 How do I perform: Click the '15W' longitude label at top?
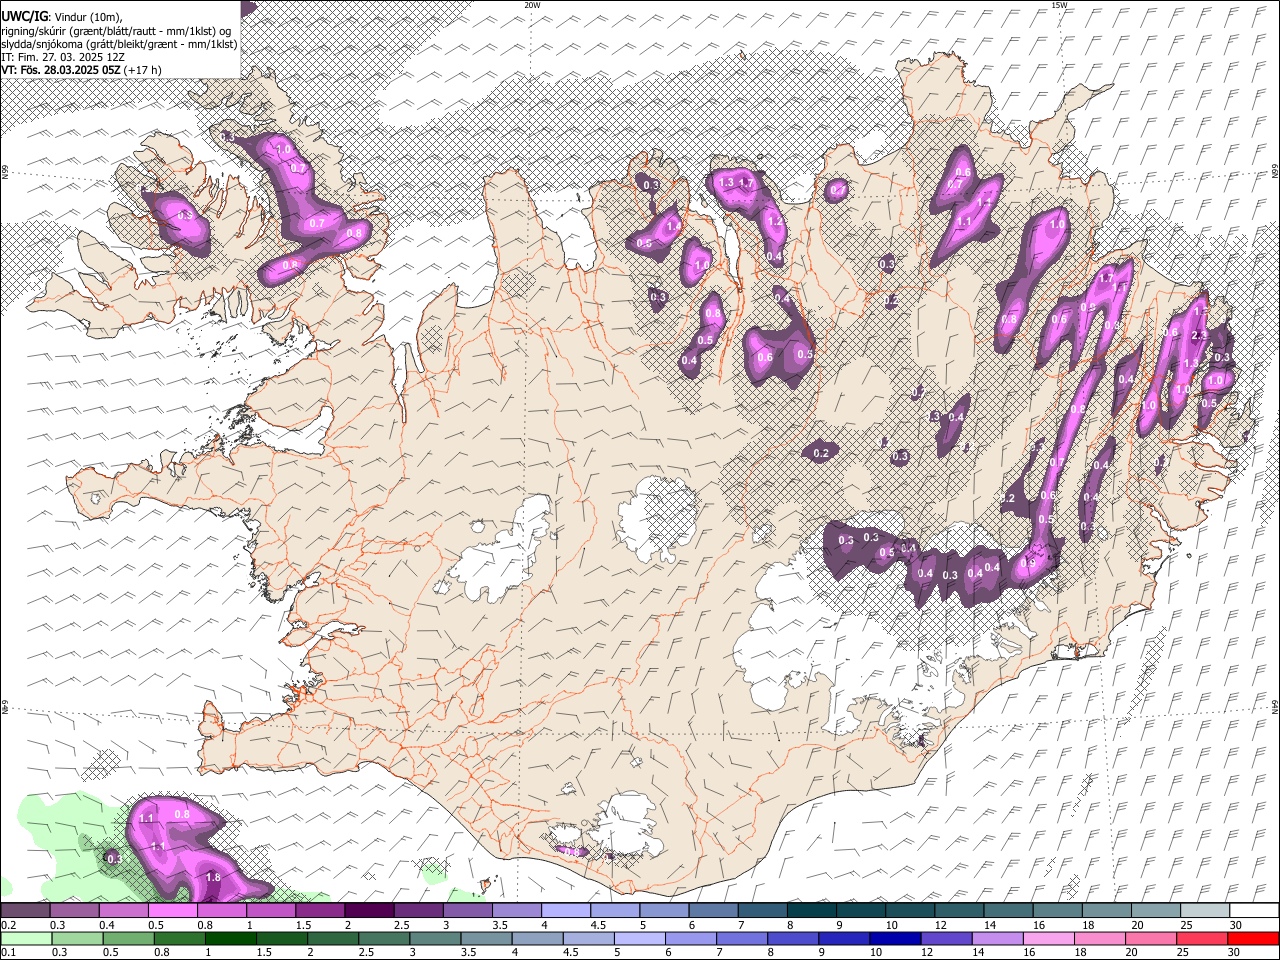(1059, 5)
